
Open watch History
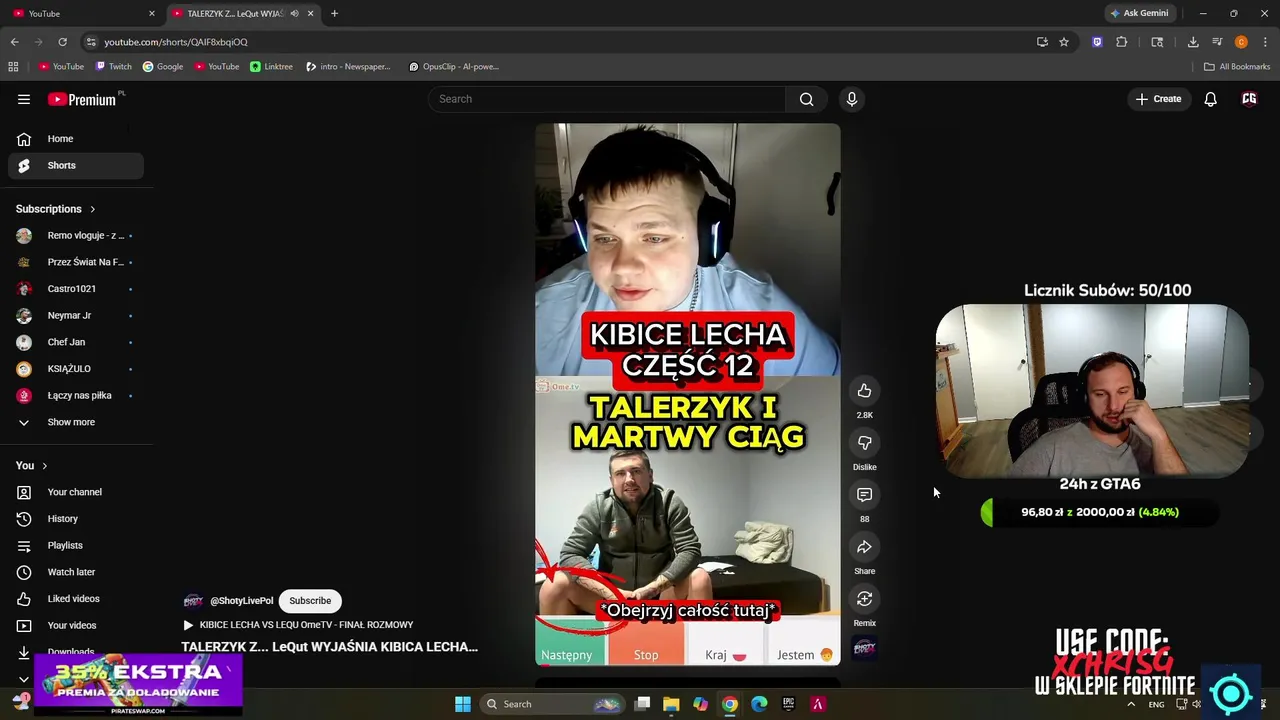(x=76, y=519)
